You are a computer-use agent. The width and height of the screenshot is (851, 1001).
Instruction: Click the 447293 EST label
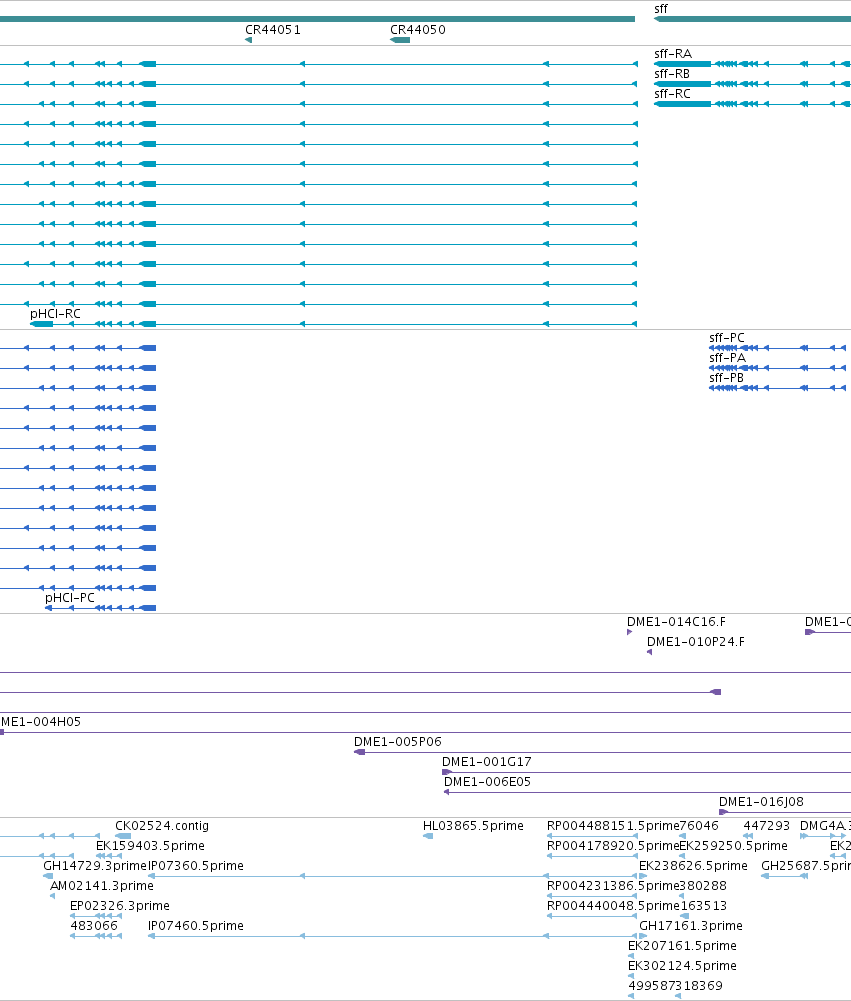[x=767, y=825]
